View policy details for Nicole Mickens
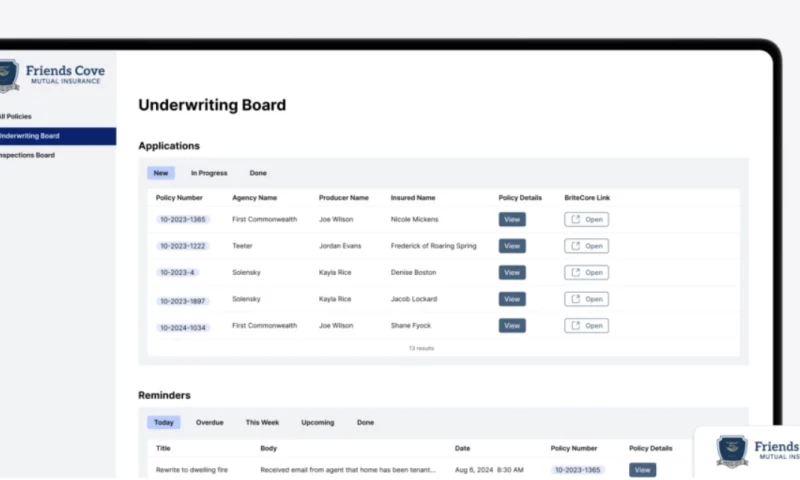Image resolution: width=800 pixels, height=480 pixels. [x=512, y=219]
